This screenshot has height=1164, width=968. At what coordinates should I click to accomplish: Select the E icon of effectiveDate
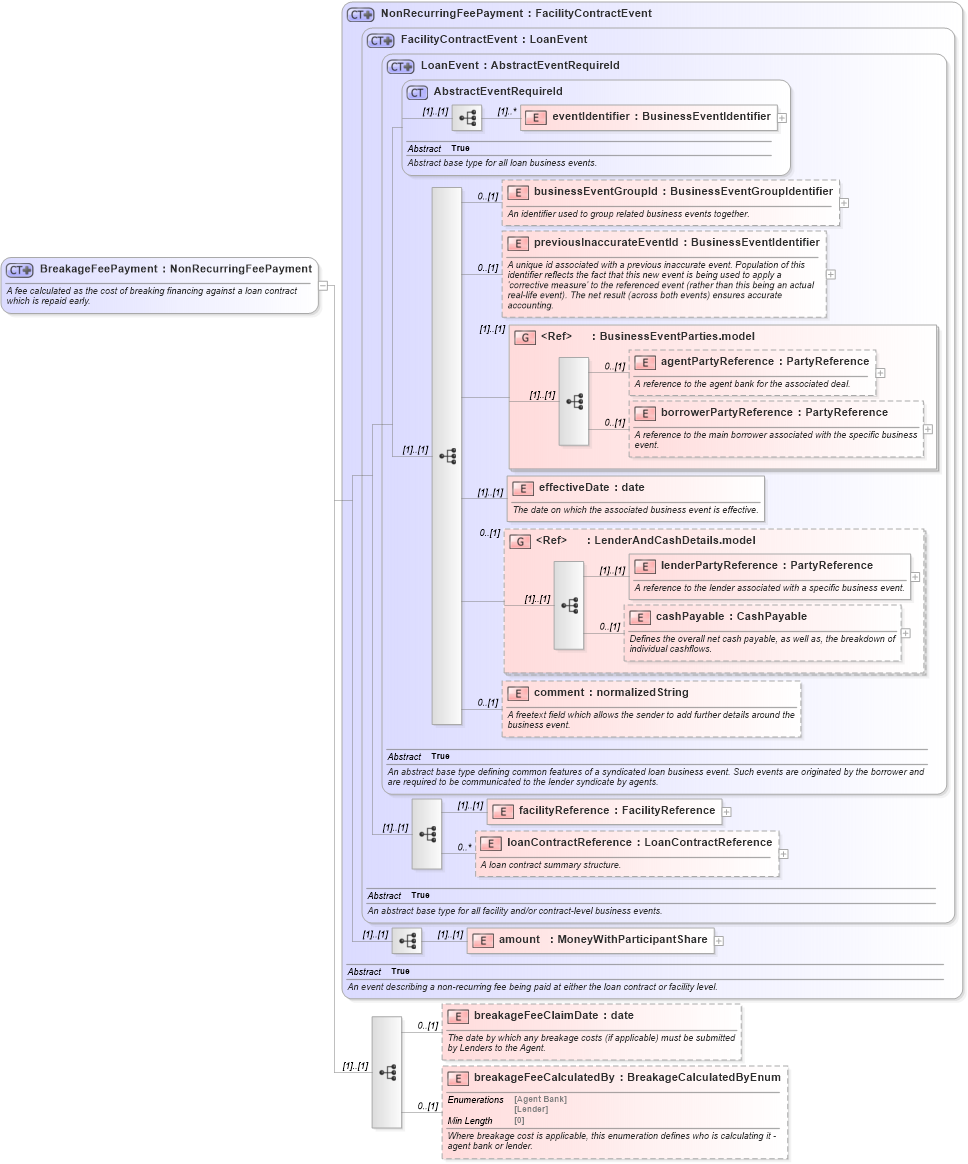[x=523, y=488]
